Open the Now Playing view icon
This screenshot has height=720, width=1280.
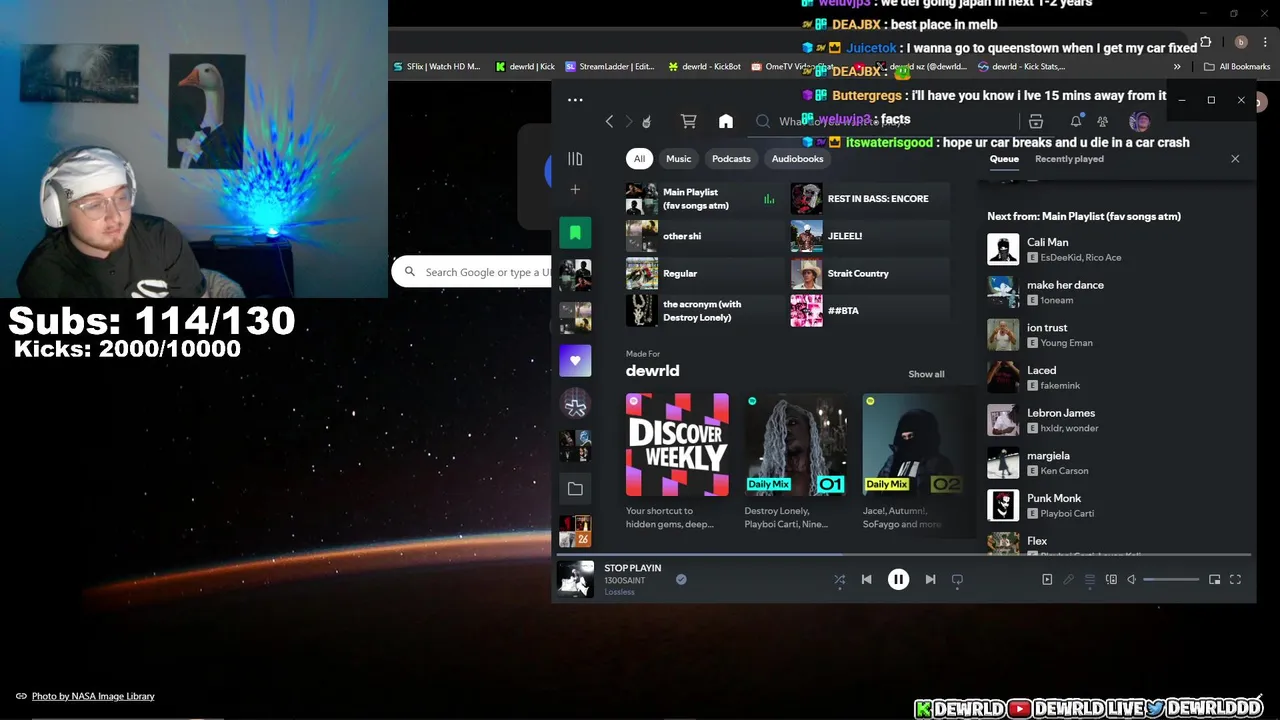click(x=1047, y=579)
